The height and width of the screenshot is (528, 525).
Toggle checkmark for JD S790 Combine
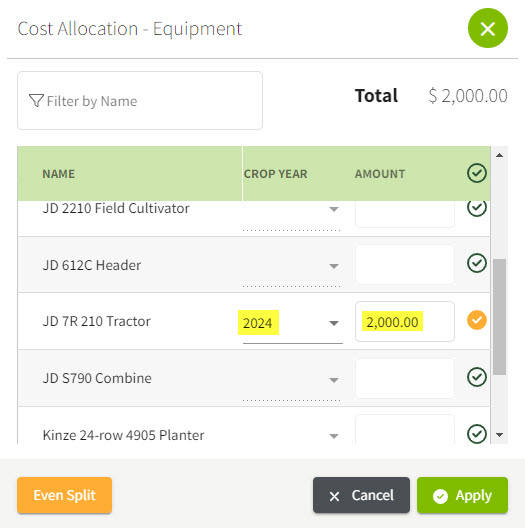pyautogui.click(x=477, y=377)
